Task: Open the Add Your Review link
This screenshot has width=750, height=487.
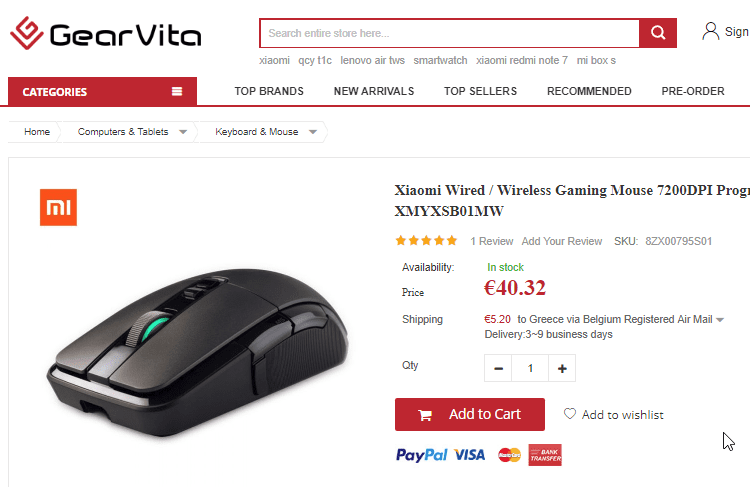Action: point(562,241)
